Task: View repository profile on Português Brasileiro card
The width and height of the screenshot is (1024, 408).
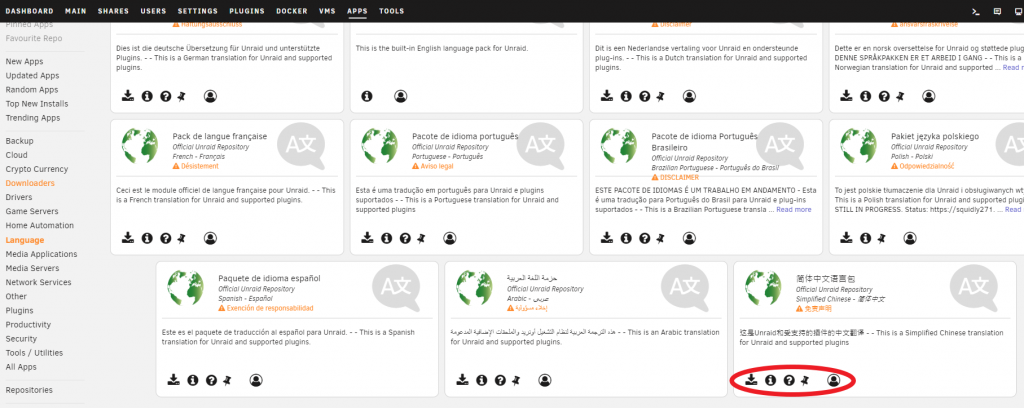Action: coord(689,238)
